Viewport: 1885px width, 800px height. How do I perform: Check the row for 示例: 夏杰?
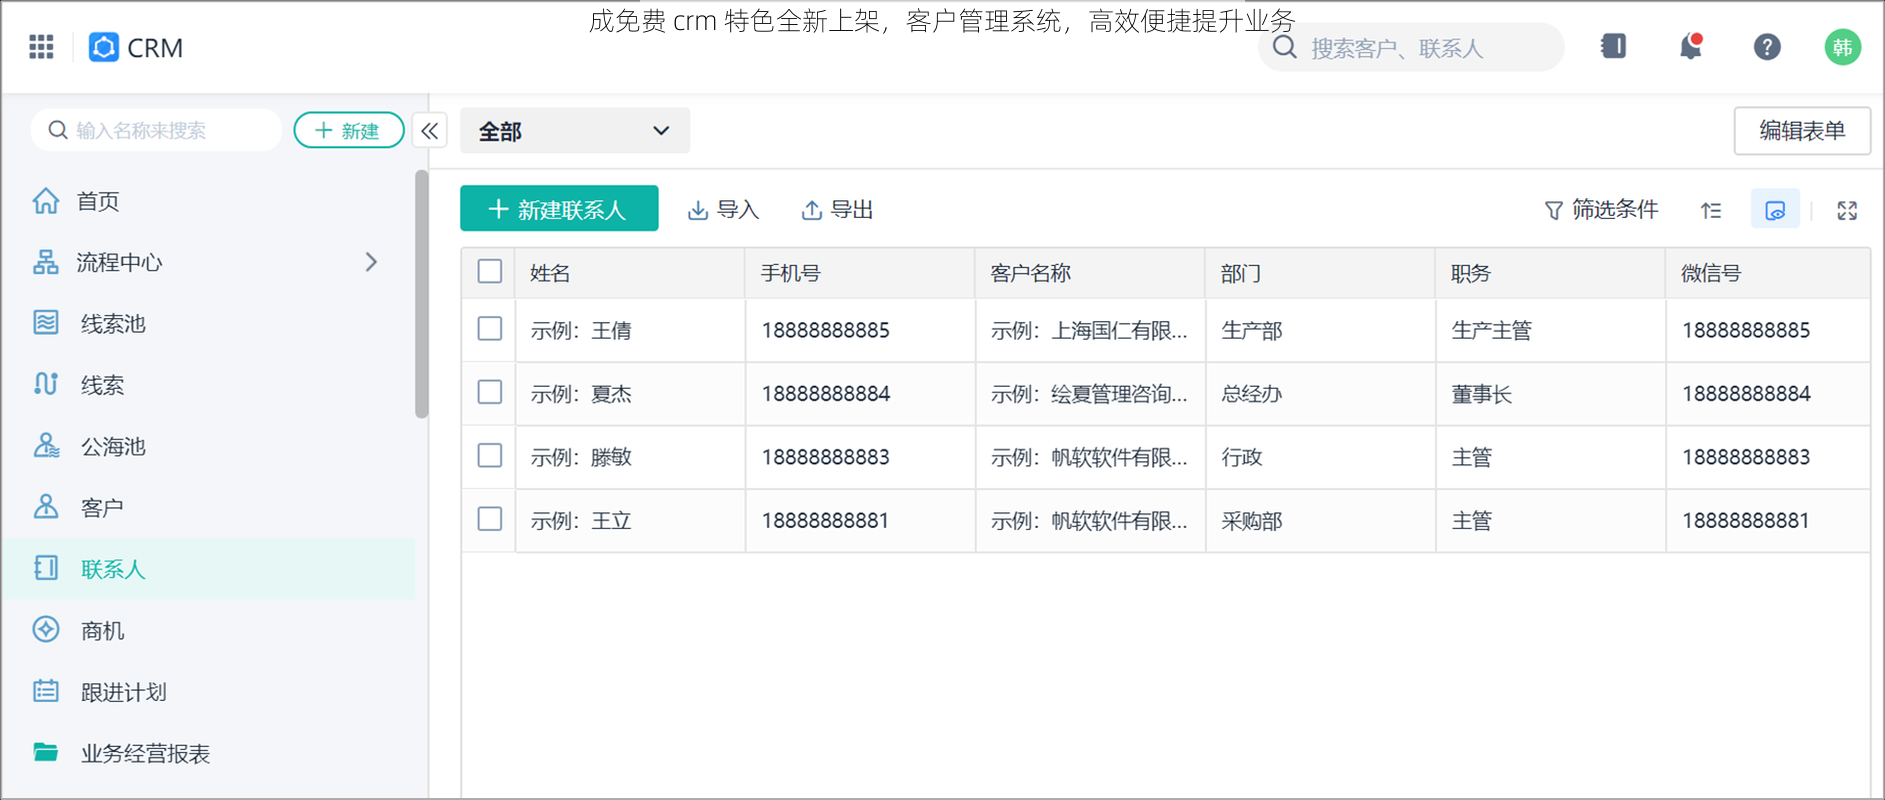pos(490,391)
